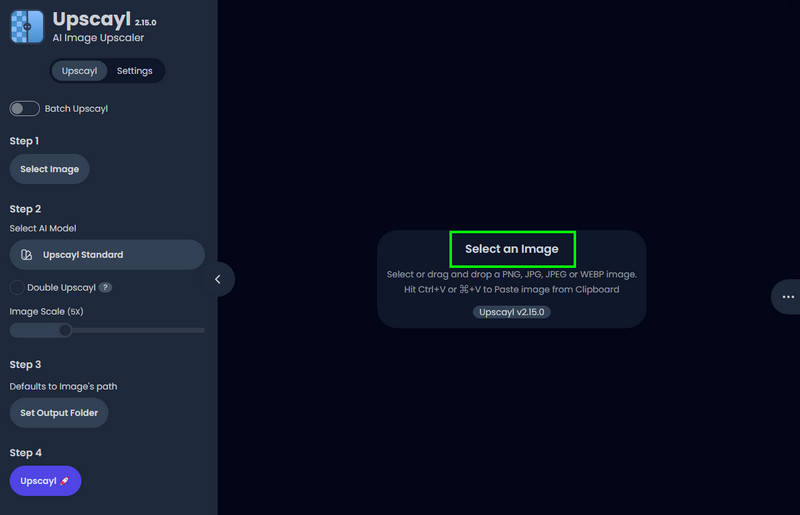Image resolution: width=800 pixels, height=515 pixels.
Task: Click the Double Upscayl help question mark
Action: [x=105, y=287]
